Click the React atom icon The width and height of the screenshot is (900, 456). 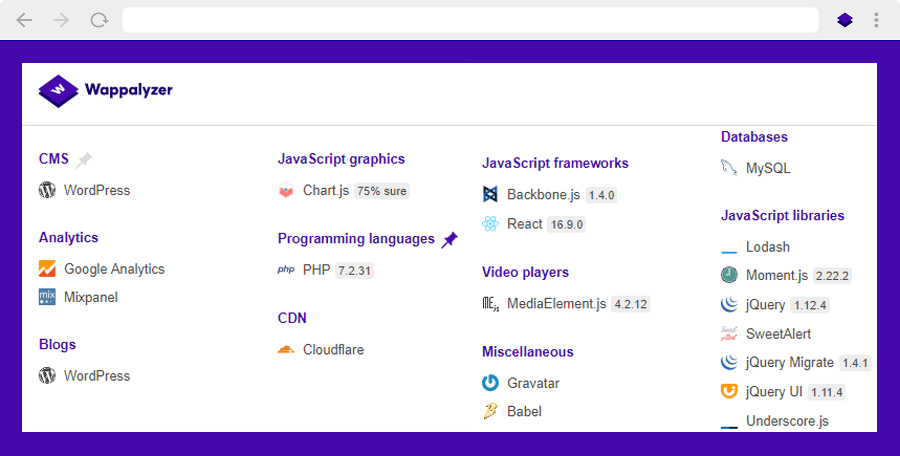click(x=490, y=223)
